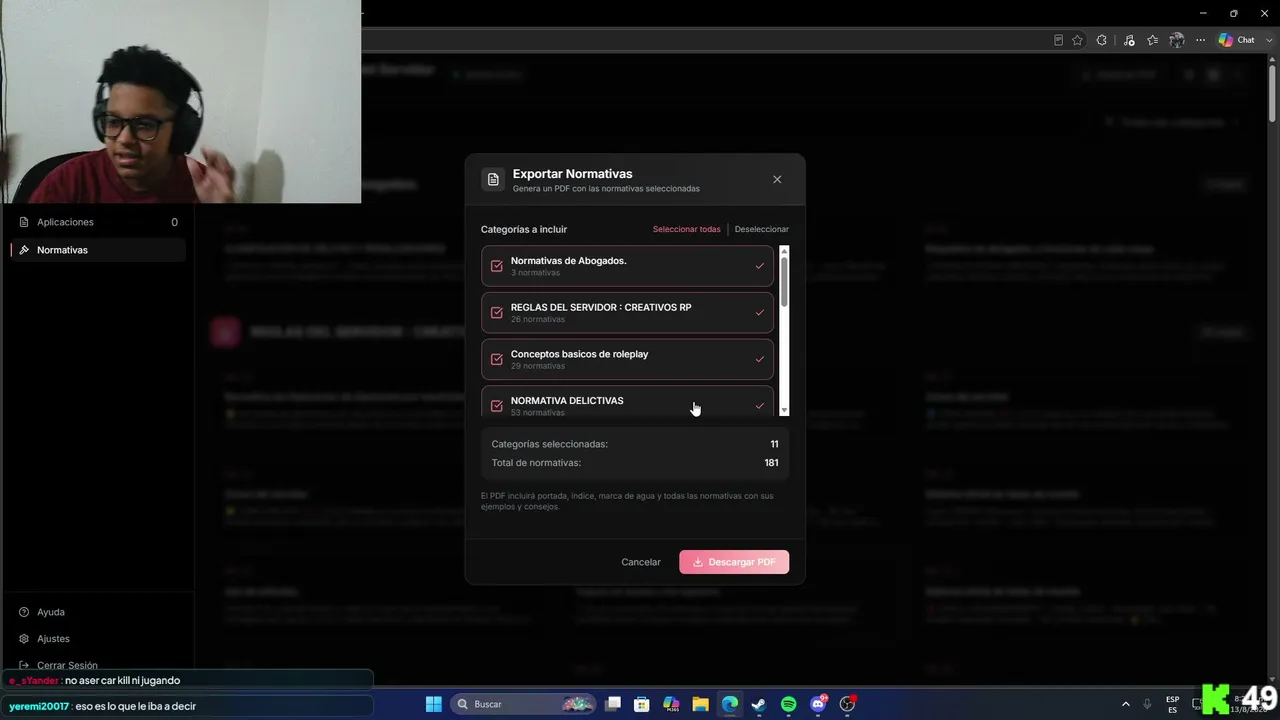Open Discord from the taskbar
This screenshot has height=720, width=1280.
pos(818,704)
